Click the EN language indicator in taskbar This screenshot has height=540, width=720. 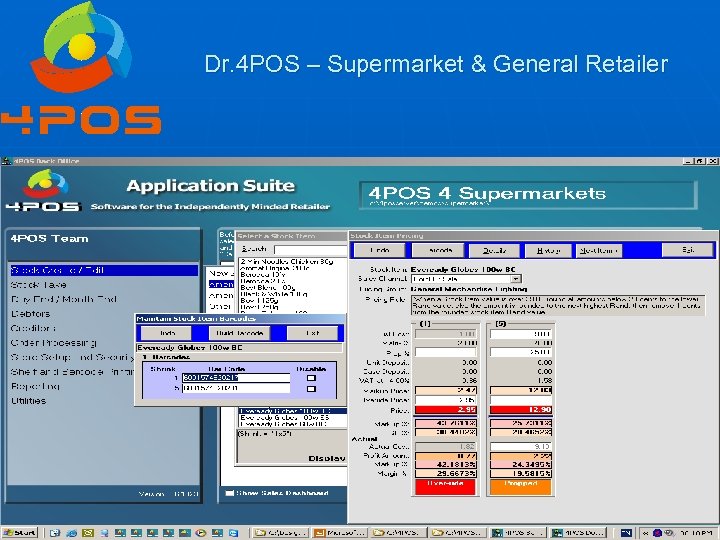(626, 533)
